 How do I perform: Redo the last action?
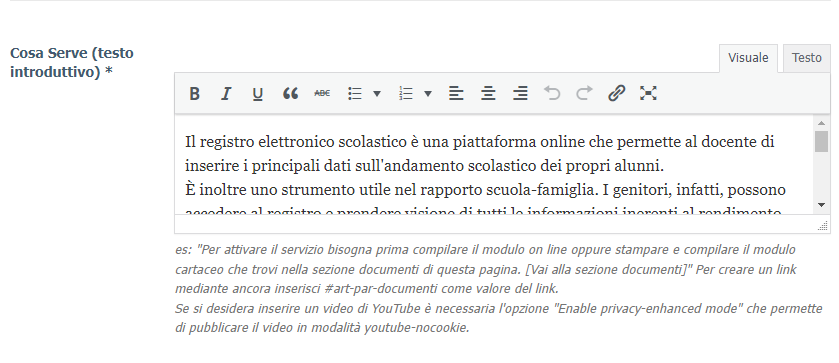click(x=584, y=94)
